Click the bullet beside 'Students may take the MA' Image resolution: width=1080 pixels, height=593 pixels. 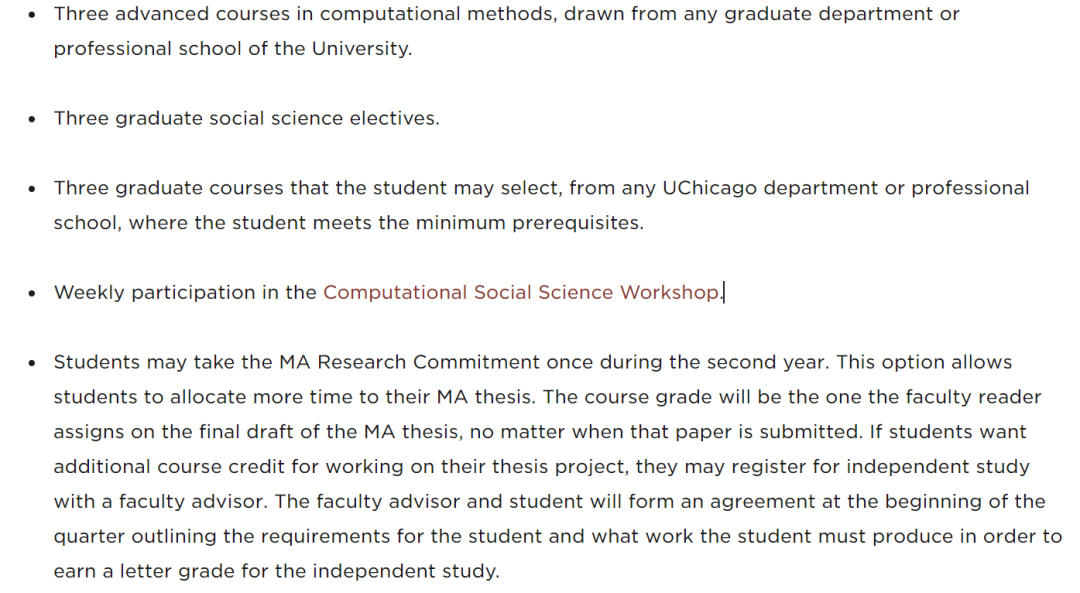coord(33,364)
